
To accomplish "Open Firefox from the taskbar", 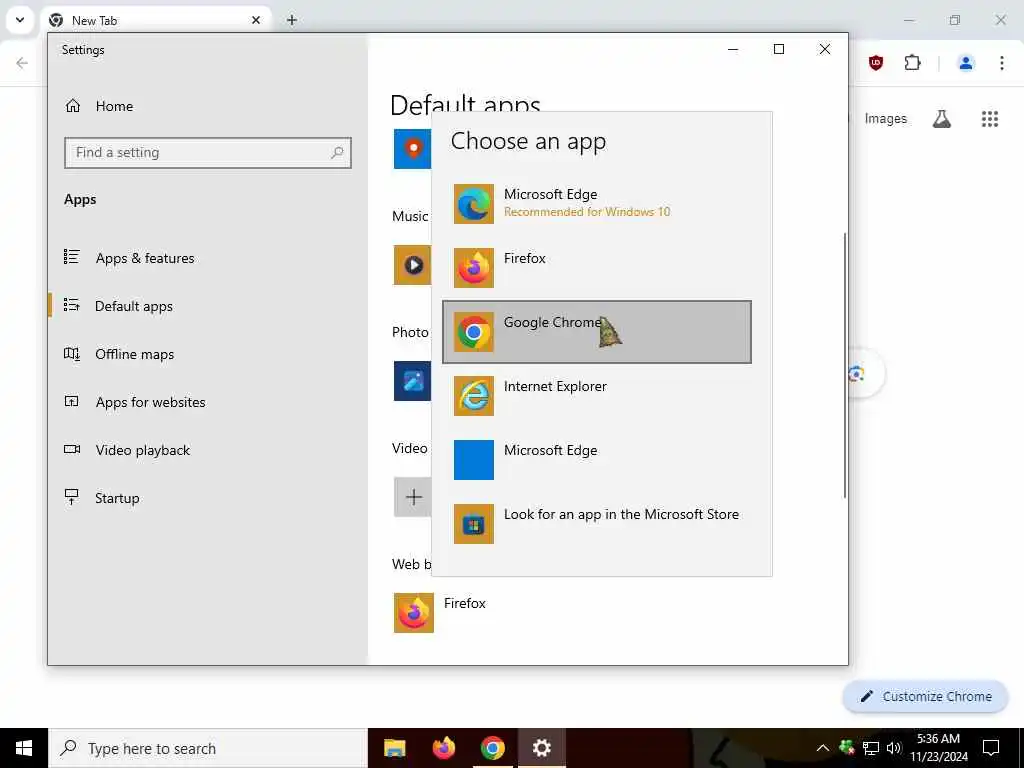I will tap(444, 748).
